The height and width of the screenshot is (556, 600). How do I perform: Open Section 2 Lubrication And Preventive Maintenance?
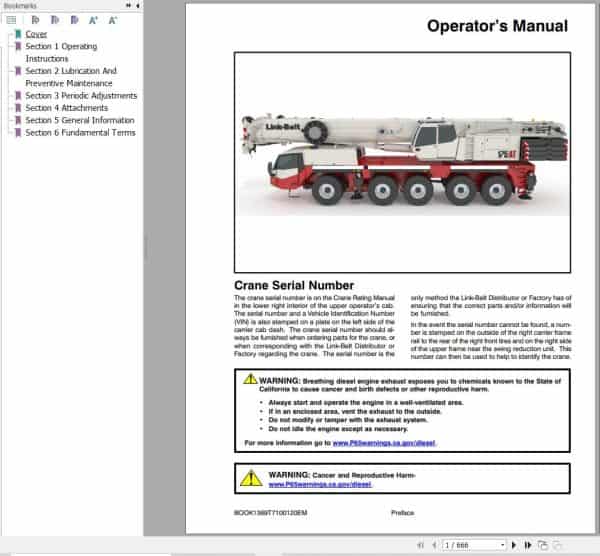[71, 77]
